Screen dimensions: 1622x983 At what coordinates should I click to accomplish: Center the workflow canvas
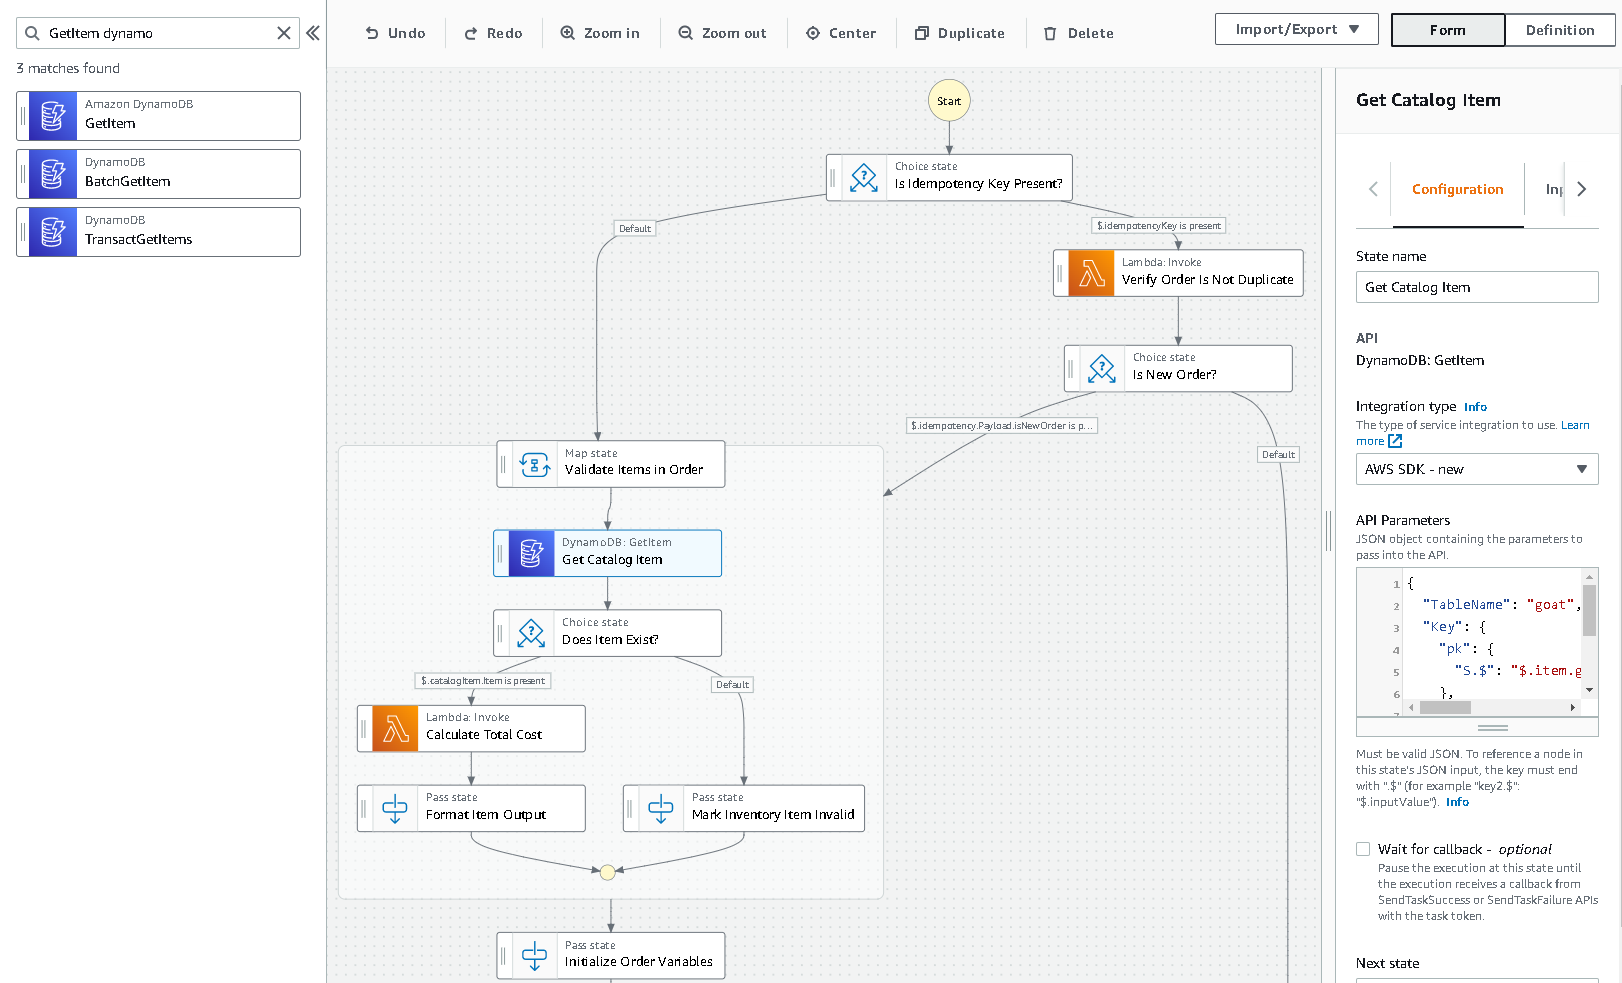(841, 33)
